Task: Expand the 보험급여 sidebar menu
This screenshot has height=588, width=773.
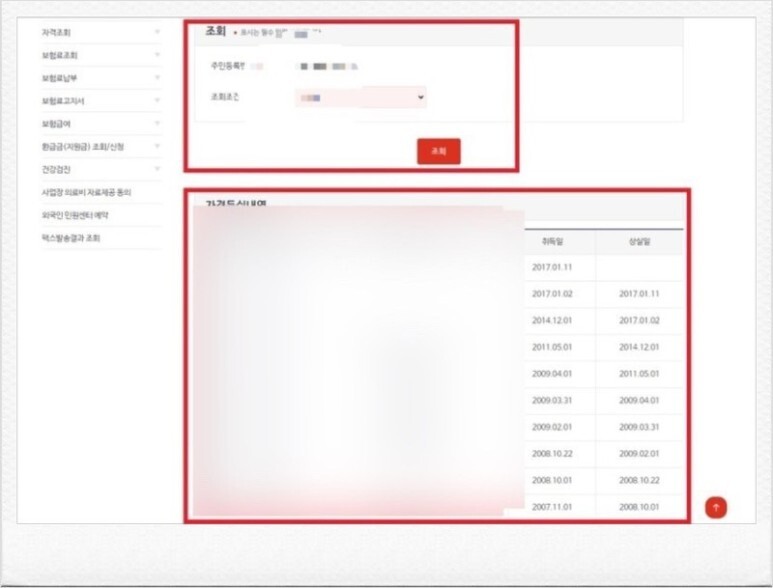Action: tap(101, 124)
